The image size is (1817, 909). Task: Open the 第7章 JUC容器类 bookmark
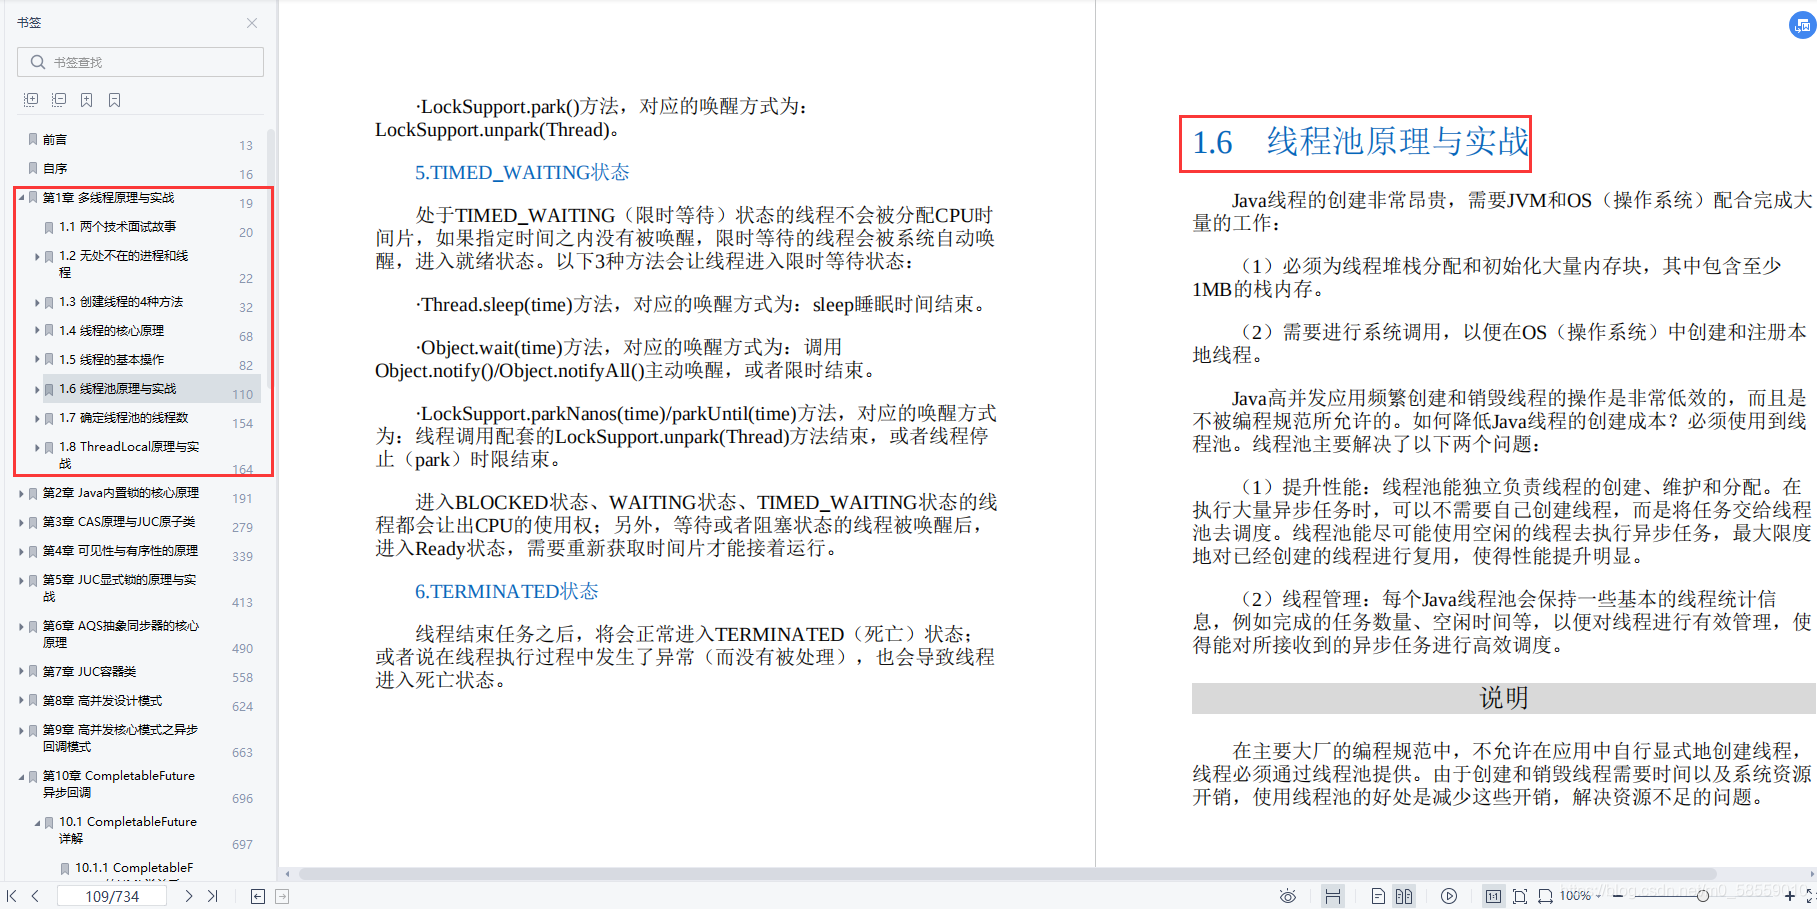[x=89, y=672]
